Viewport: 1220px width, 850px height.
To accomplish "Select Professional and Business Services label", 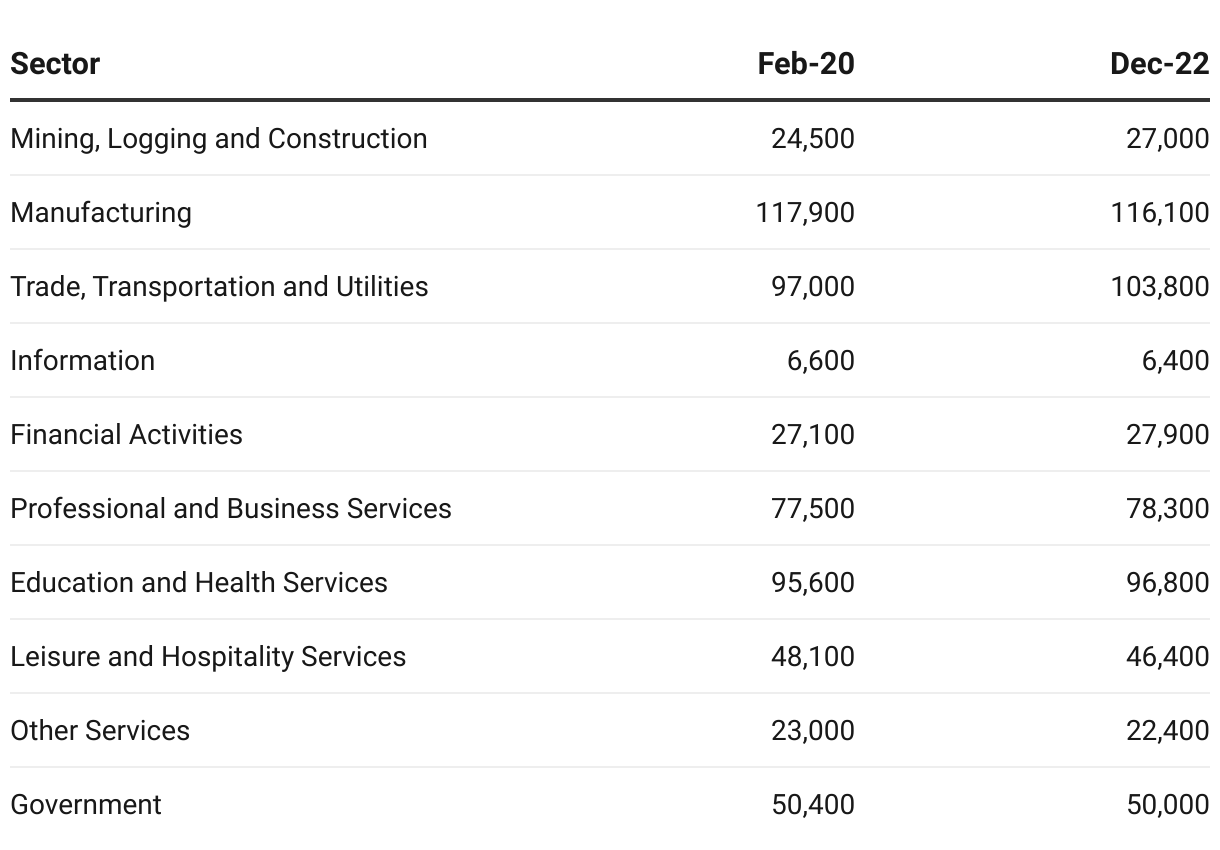I will click(x=231, y=508).
